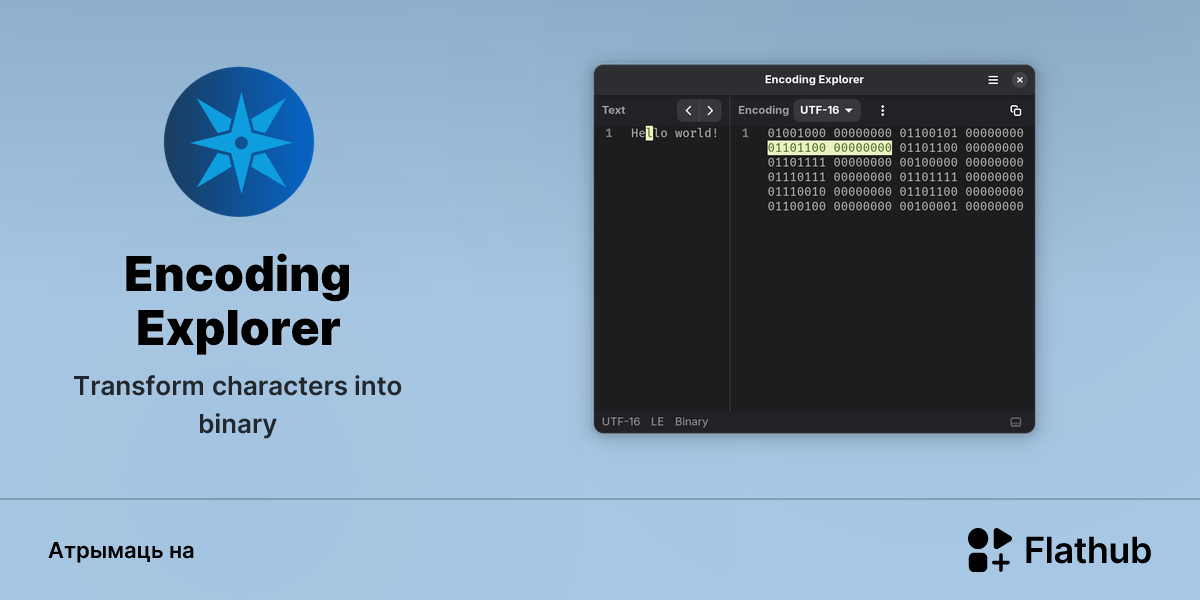
Task: Click the last byte group 00100001 in output
Action: coord(928,206)
